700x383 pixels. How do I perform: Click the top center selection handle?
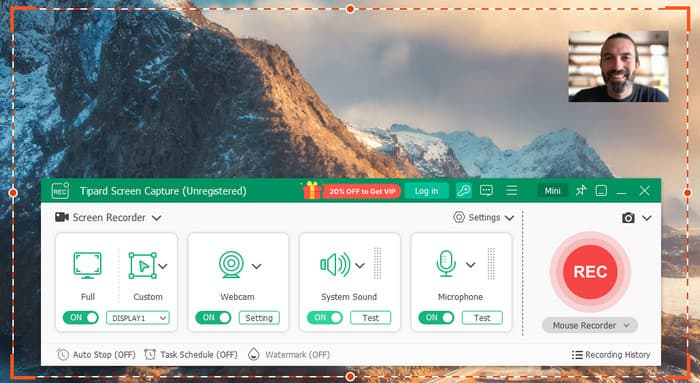(x=350, y=9)
